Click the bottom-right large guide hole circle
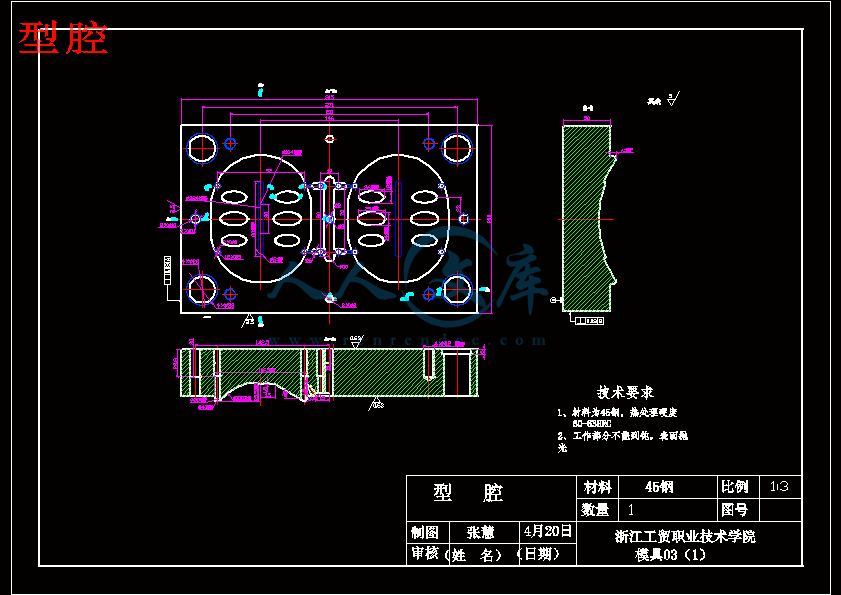 point(457,290)
